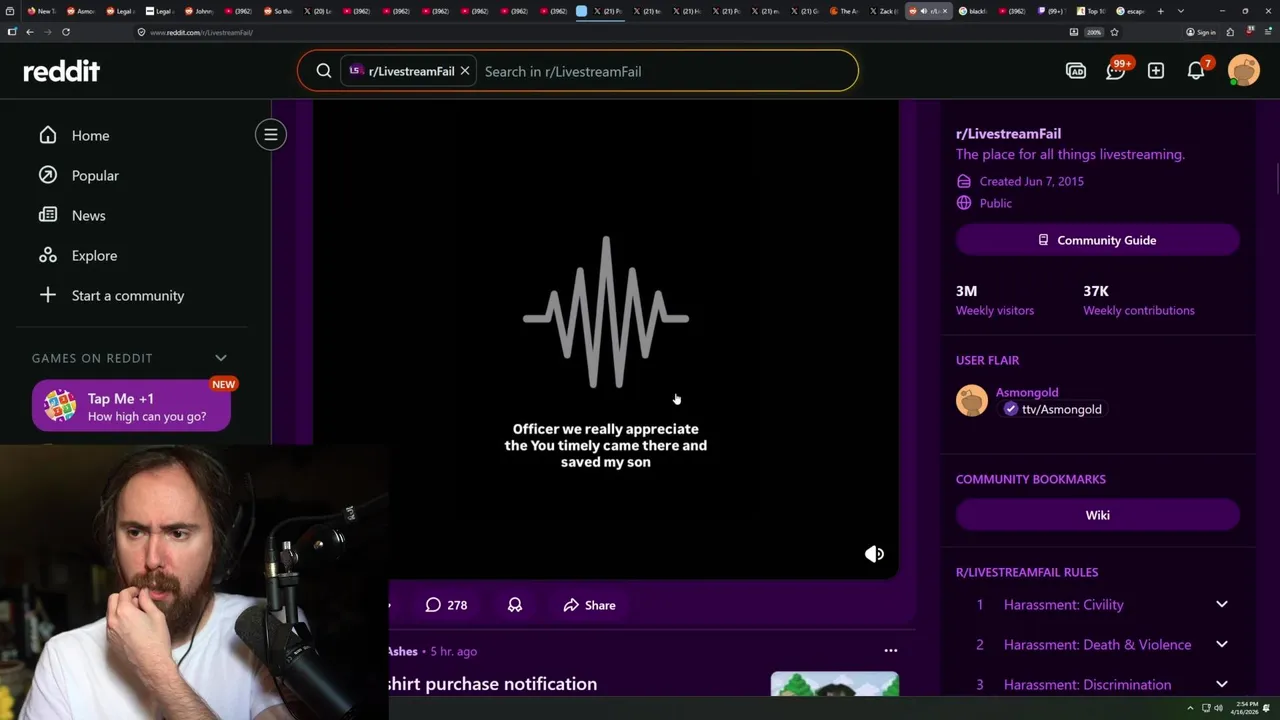Viewport: 1280px width, 720px height.
Task: Play the audio waveform video
Action: click(x=606, y=313)
